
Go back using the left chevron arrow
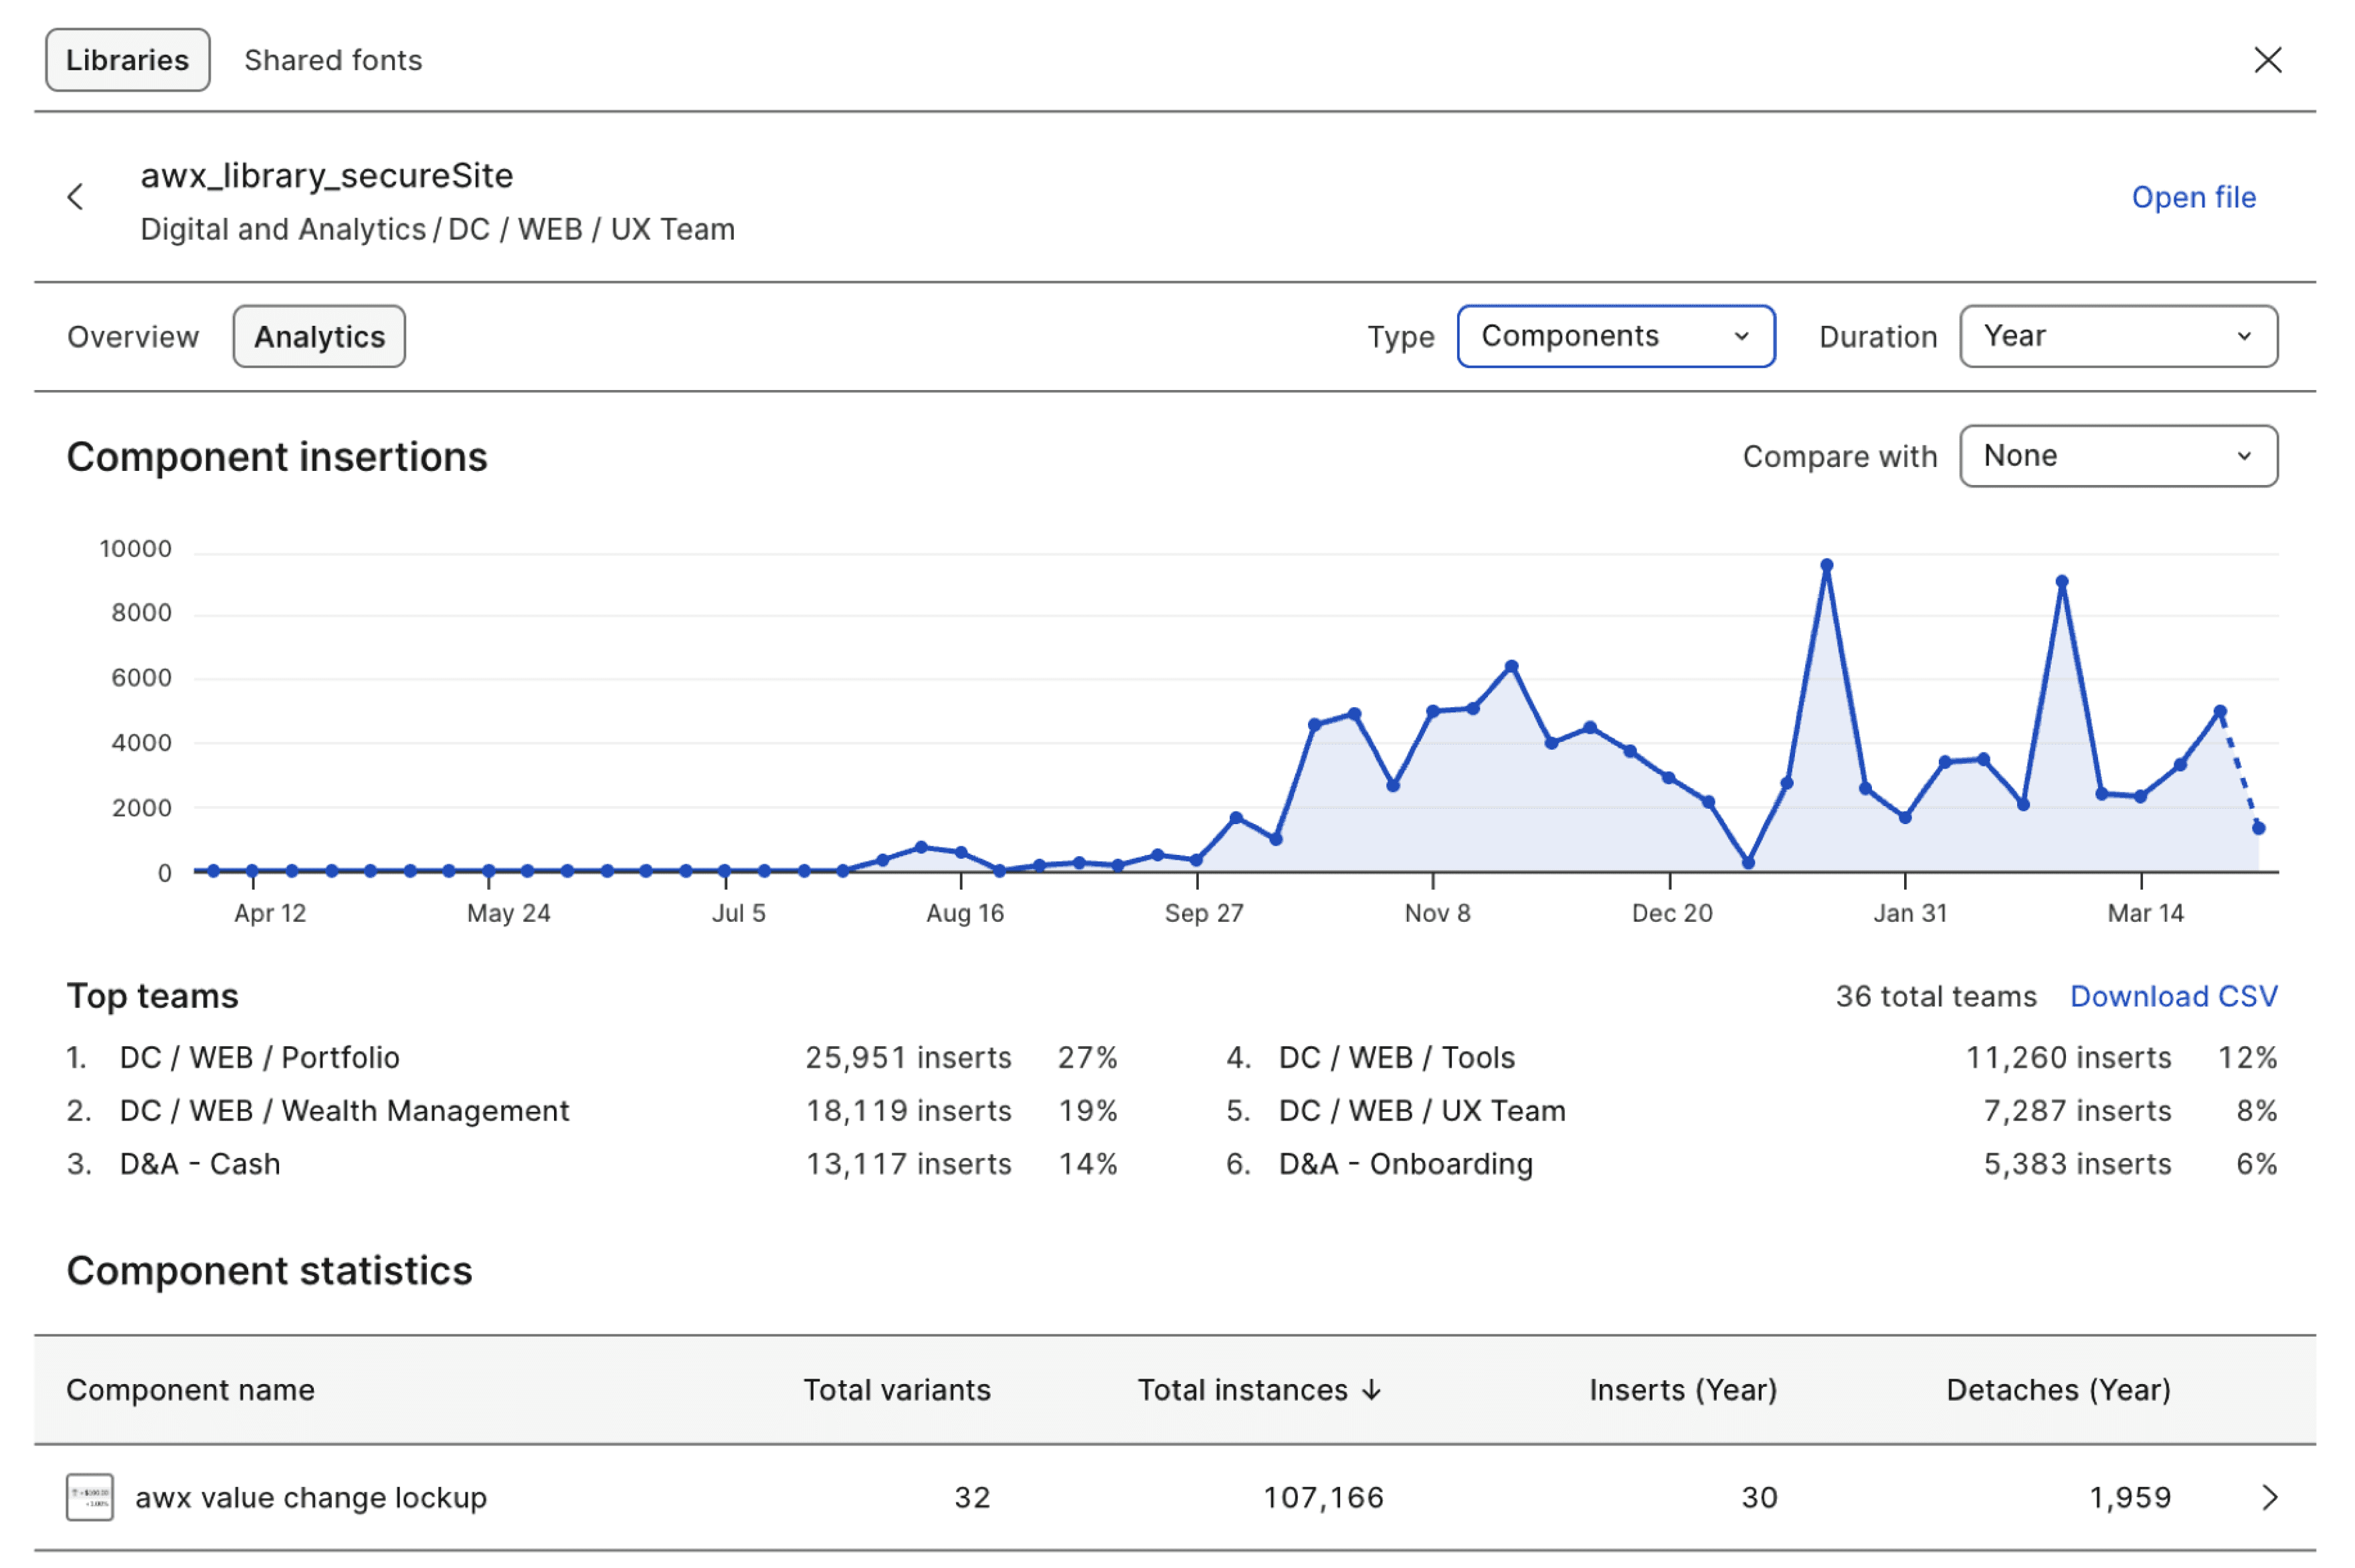pyautogui.click(x=76, y=197)
